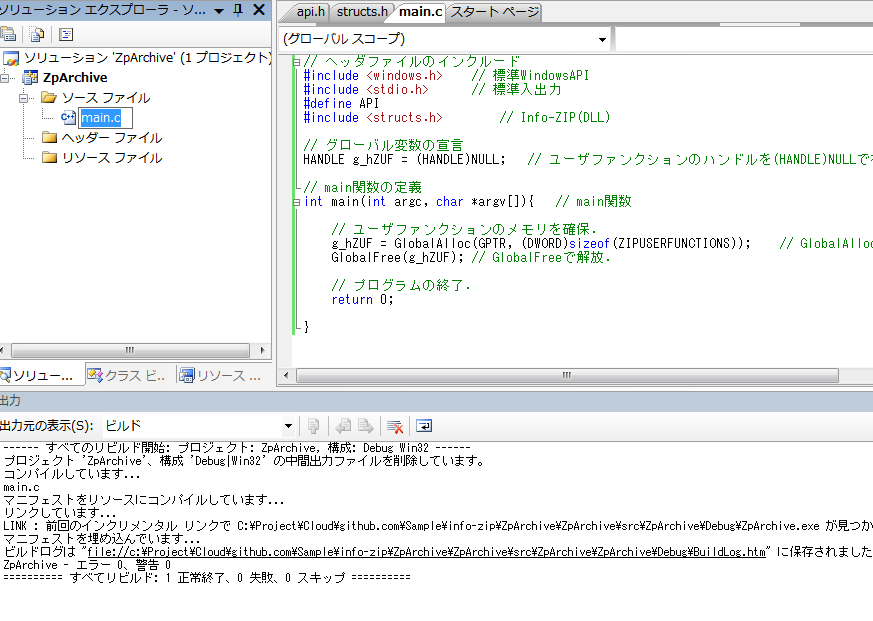This screenshot has width=873, height=621.
Task: Click output line 'コンパイルしています...'
Action: point(72,475)
